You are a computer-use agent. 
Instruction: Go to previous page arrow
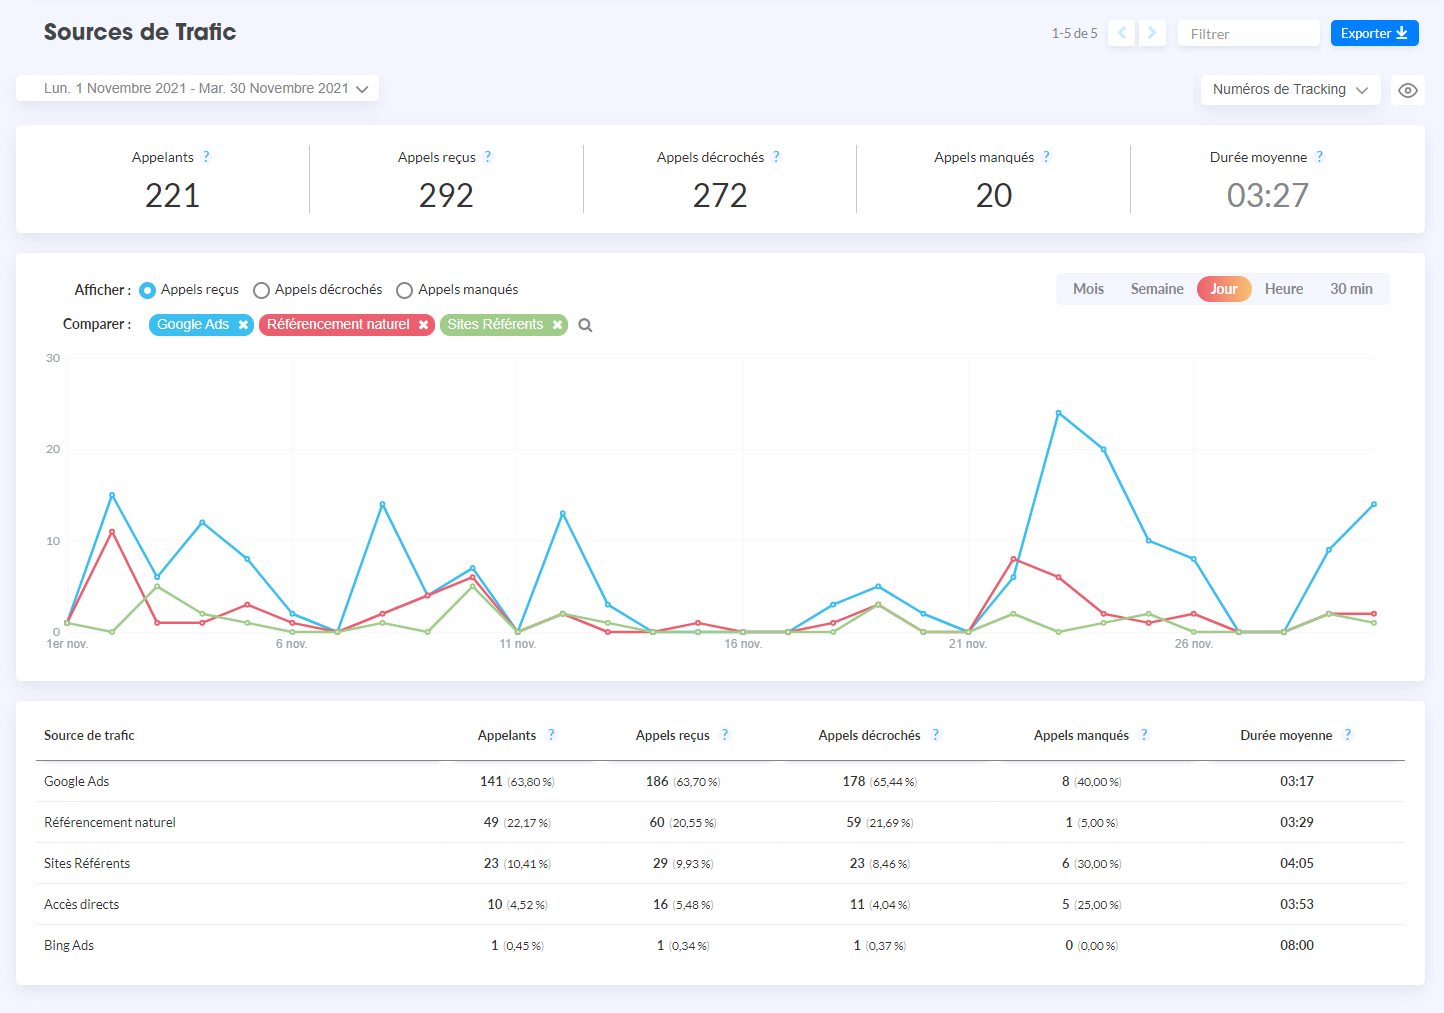tap(1121, 33)
